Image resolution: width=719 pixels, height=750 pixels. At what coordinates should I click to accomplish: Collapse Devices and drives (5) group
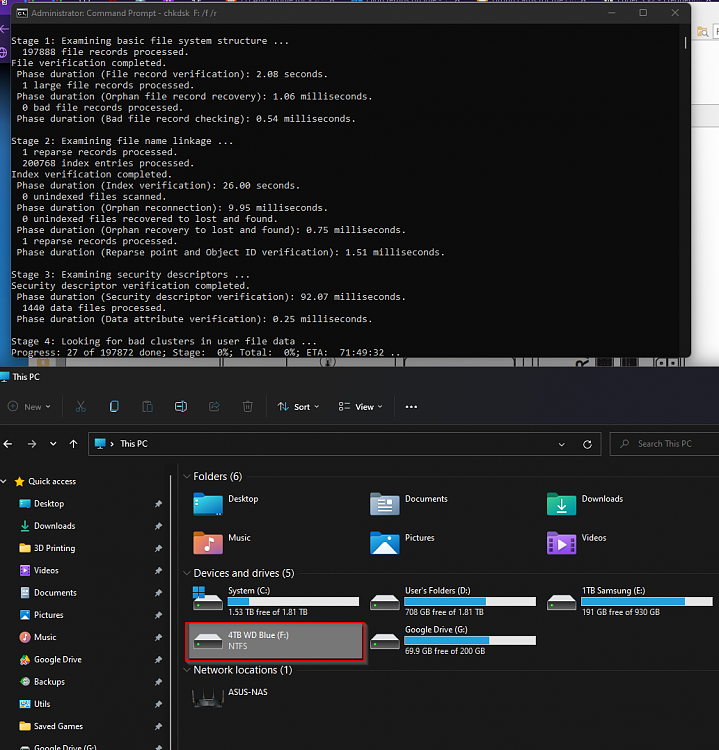(x=187, y=573)
